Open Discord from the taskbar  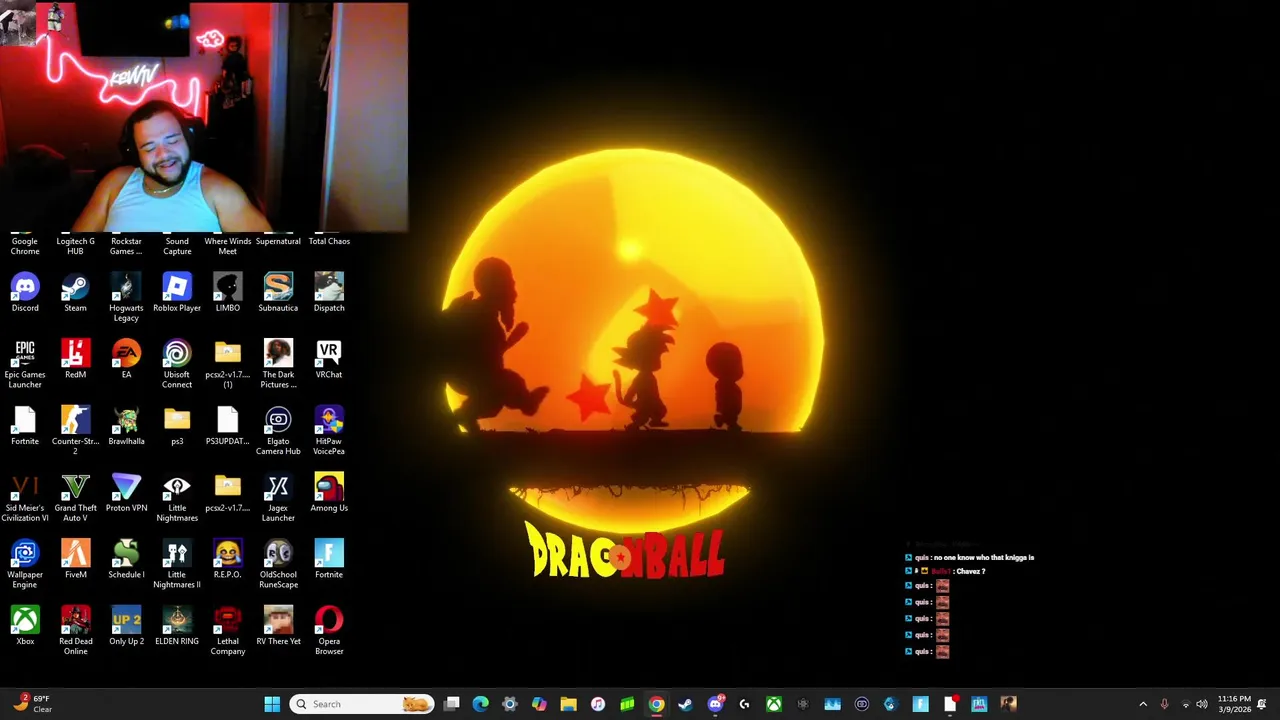tap(715, 704)
